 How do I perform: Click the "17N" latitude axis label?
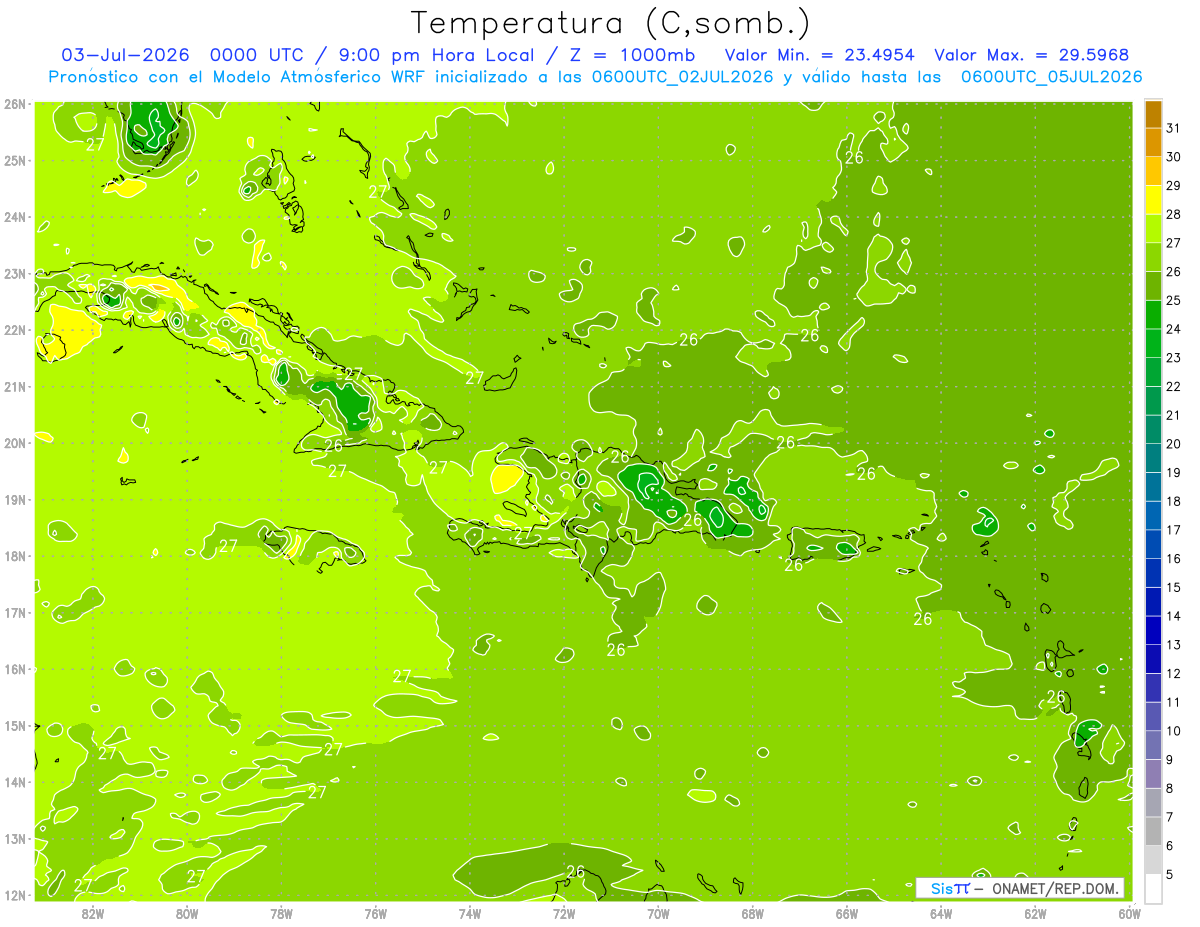click(x=14, y=612)
